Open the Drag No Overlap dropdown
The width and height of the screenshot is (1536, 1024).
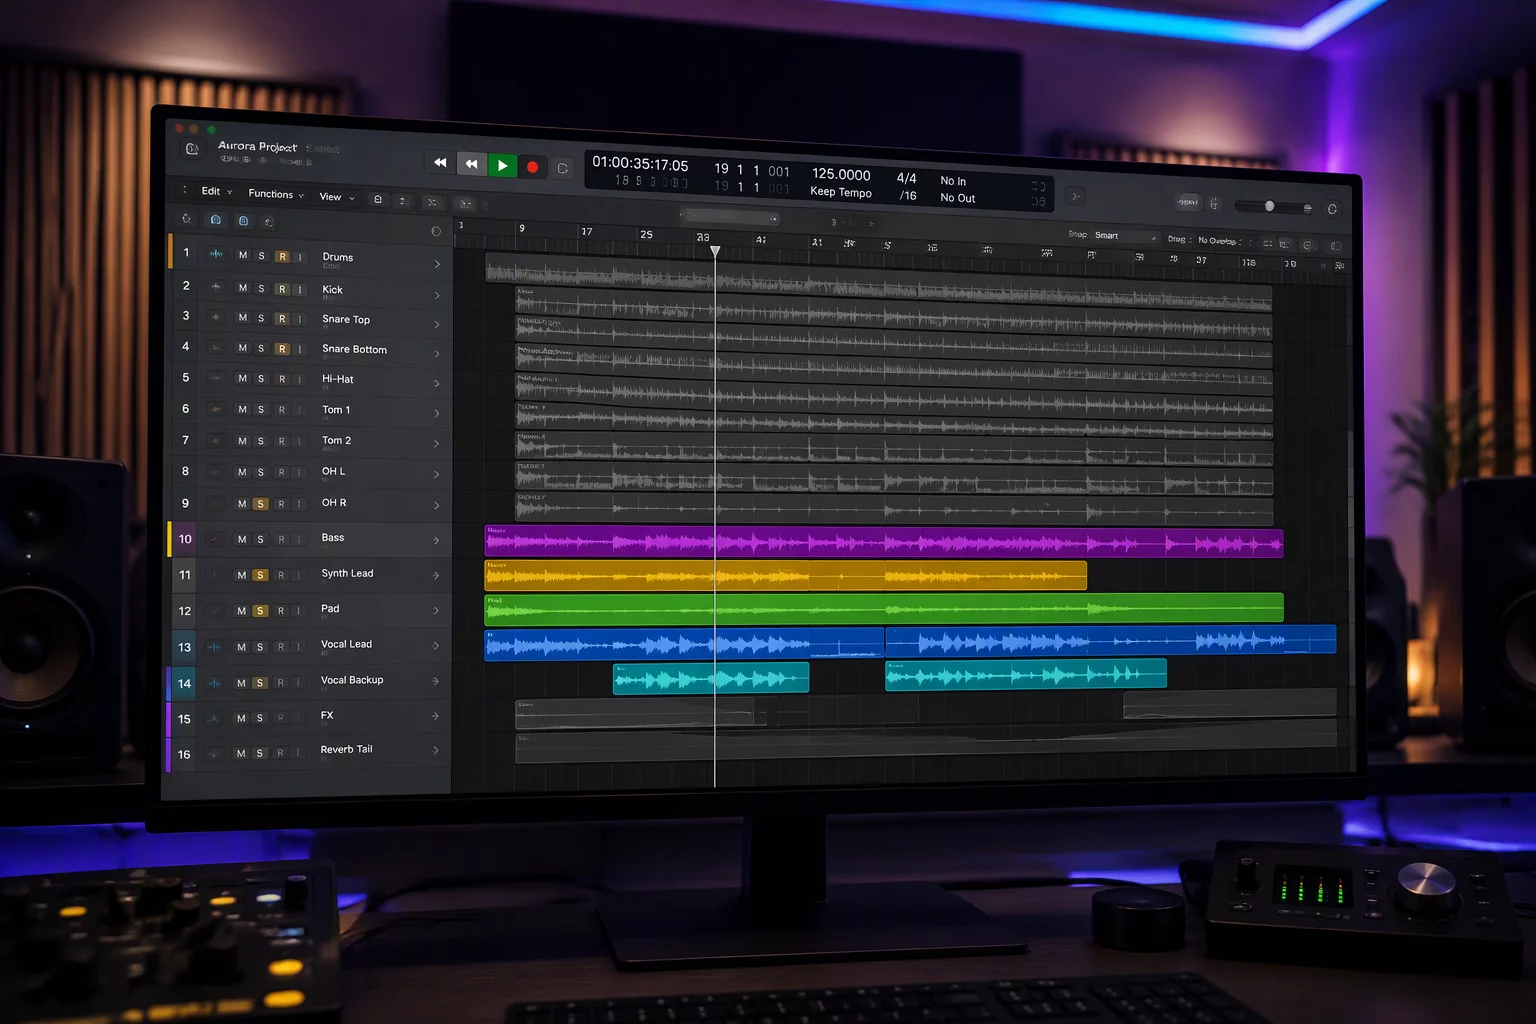click(1220, 241)
